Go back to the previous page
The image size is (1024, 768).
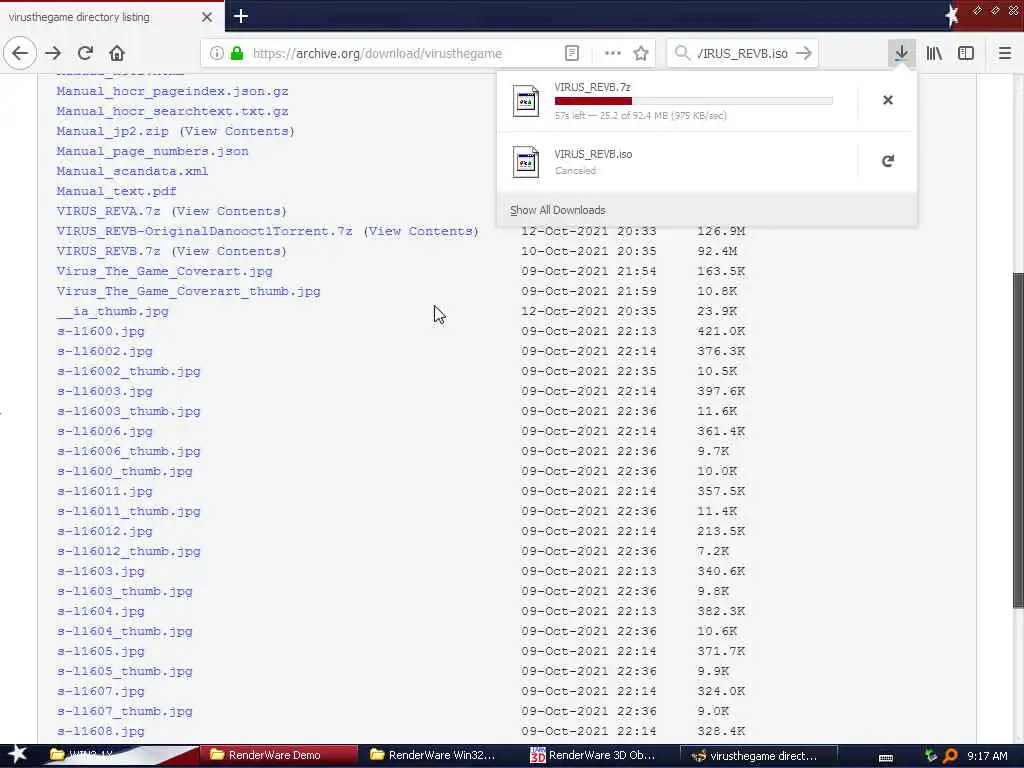coord(20,53)
